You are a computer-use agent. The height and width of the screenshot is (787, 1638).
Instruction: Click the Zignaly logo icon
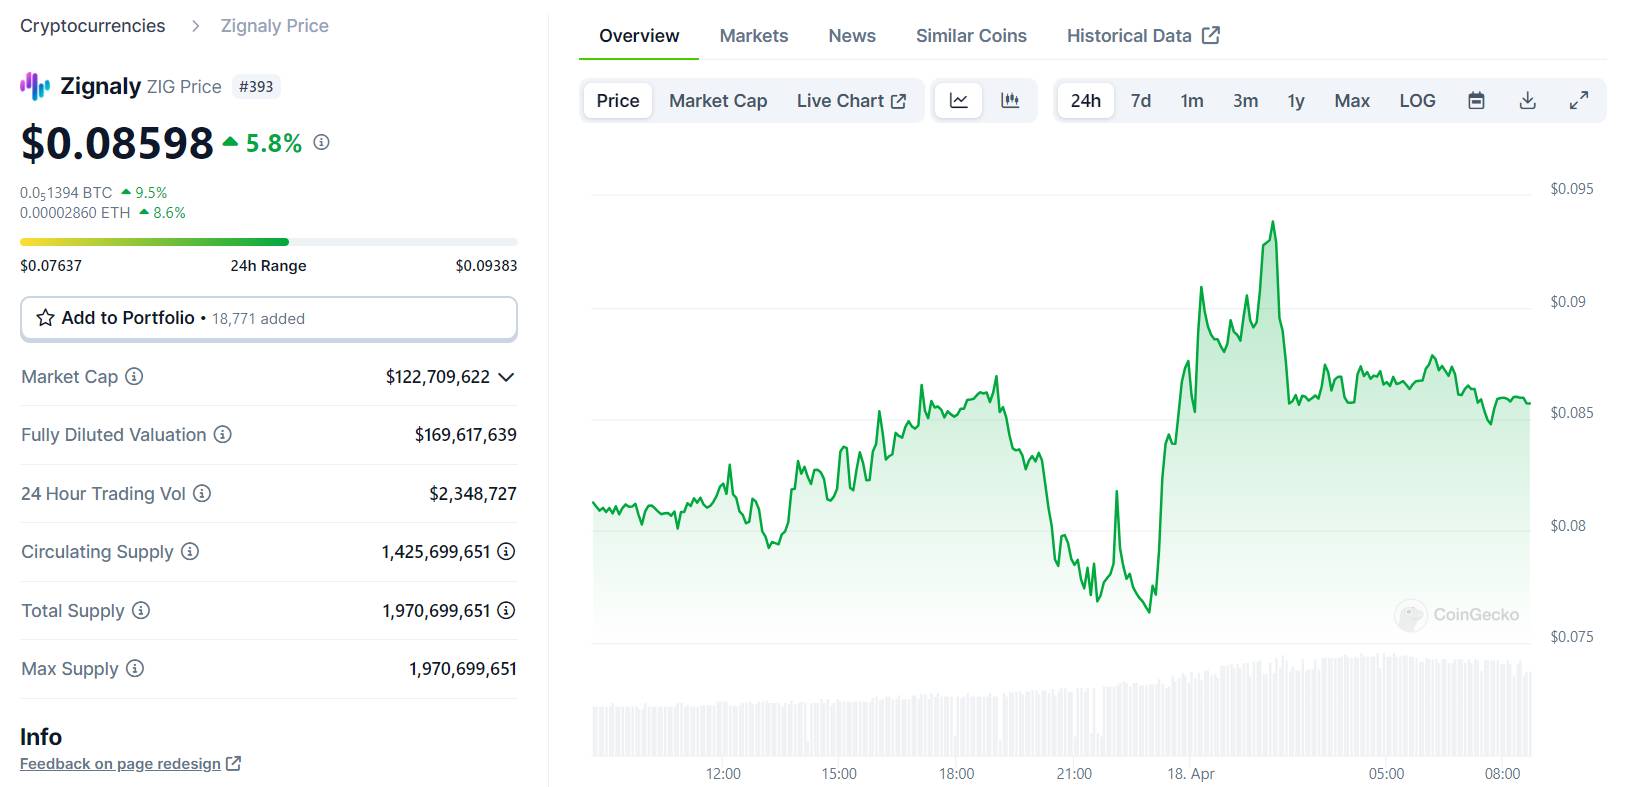point(35,86)
